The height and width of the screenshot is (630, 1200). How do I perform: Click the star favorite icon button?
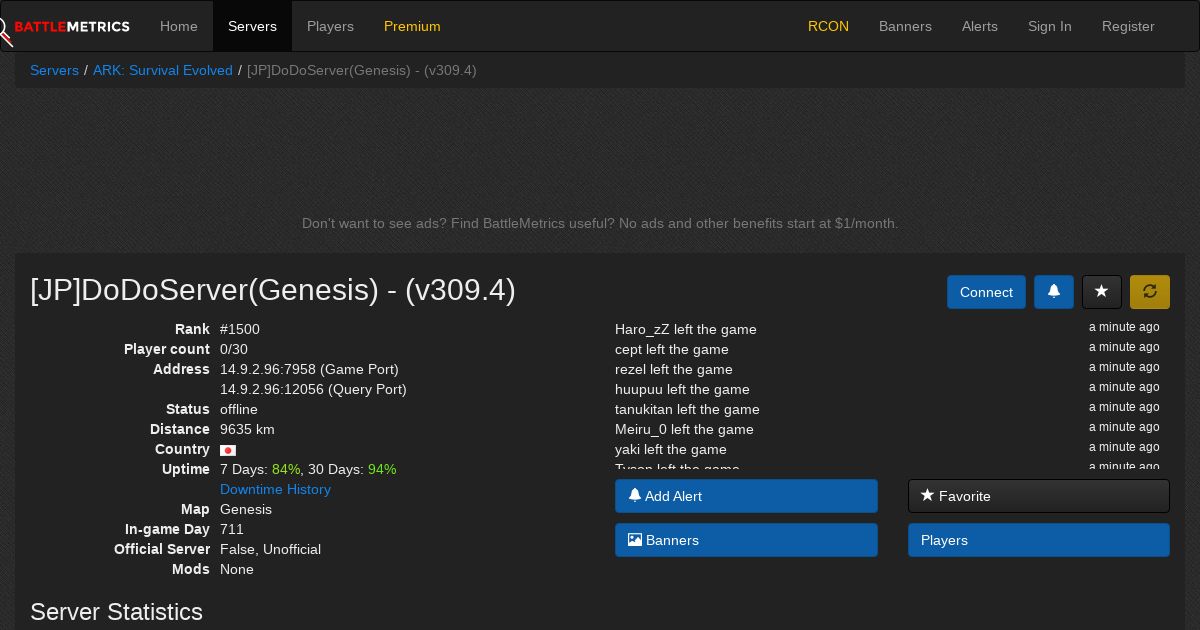(x=1102, y=292)
